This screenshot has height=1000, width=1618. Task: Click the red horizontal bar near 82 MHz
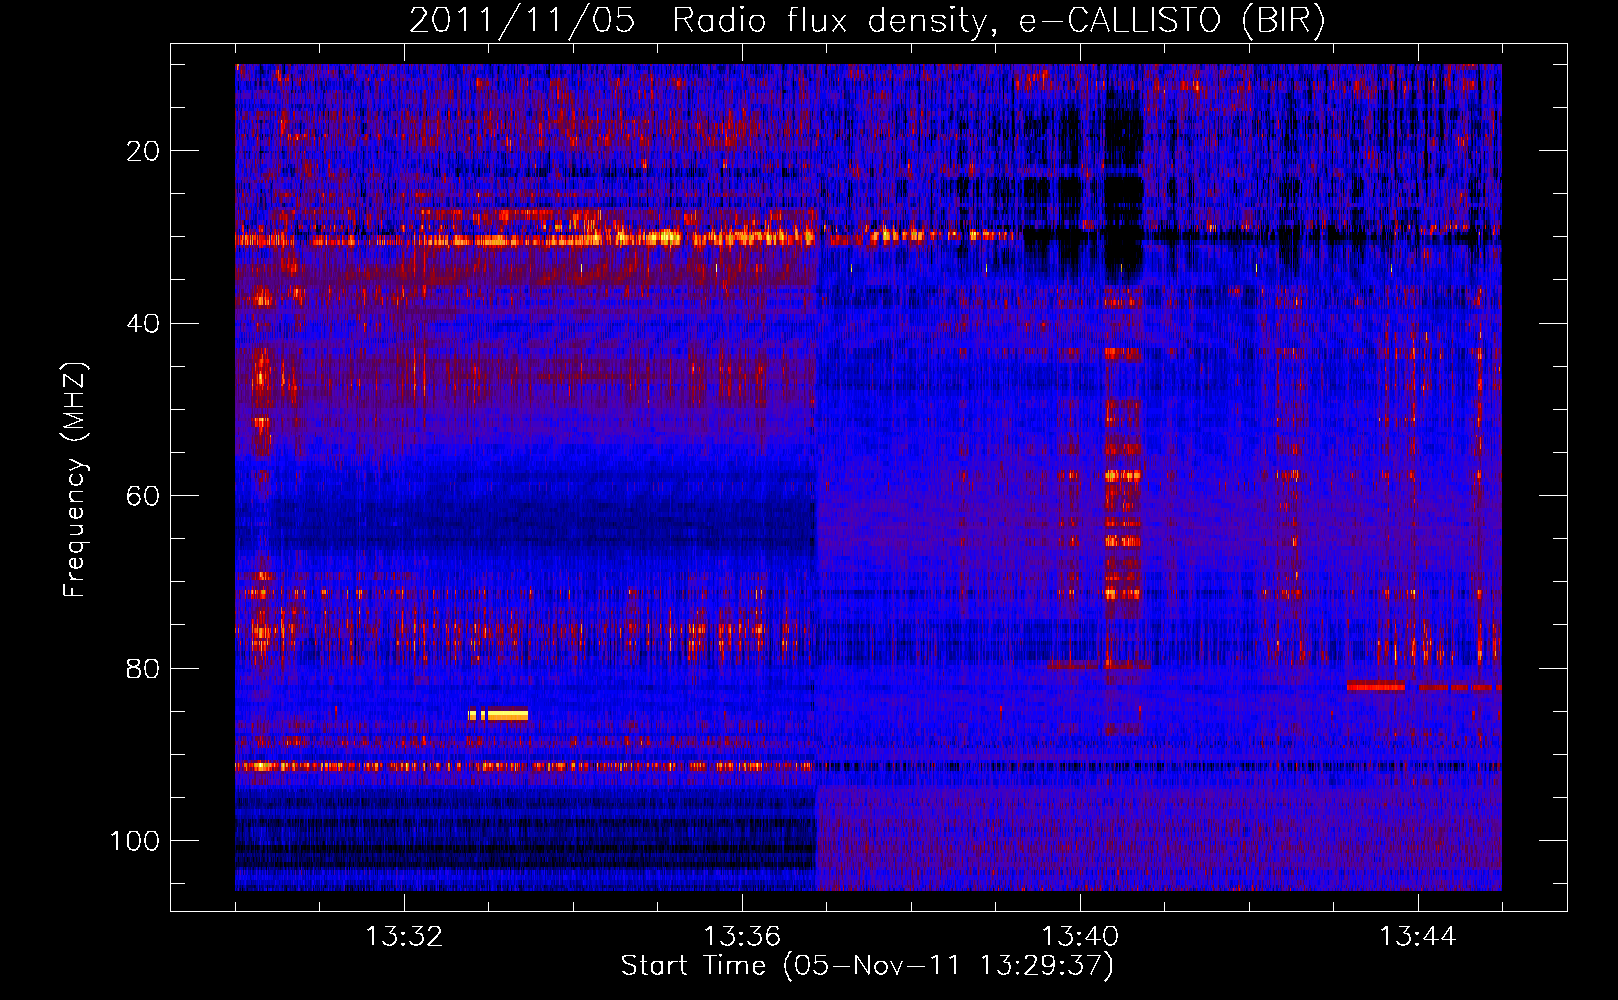[1376, 686]
